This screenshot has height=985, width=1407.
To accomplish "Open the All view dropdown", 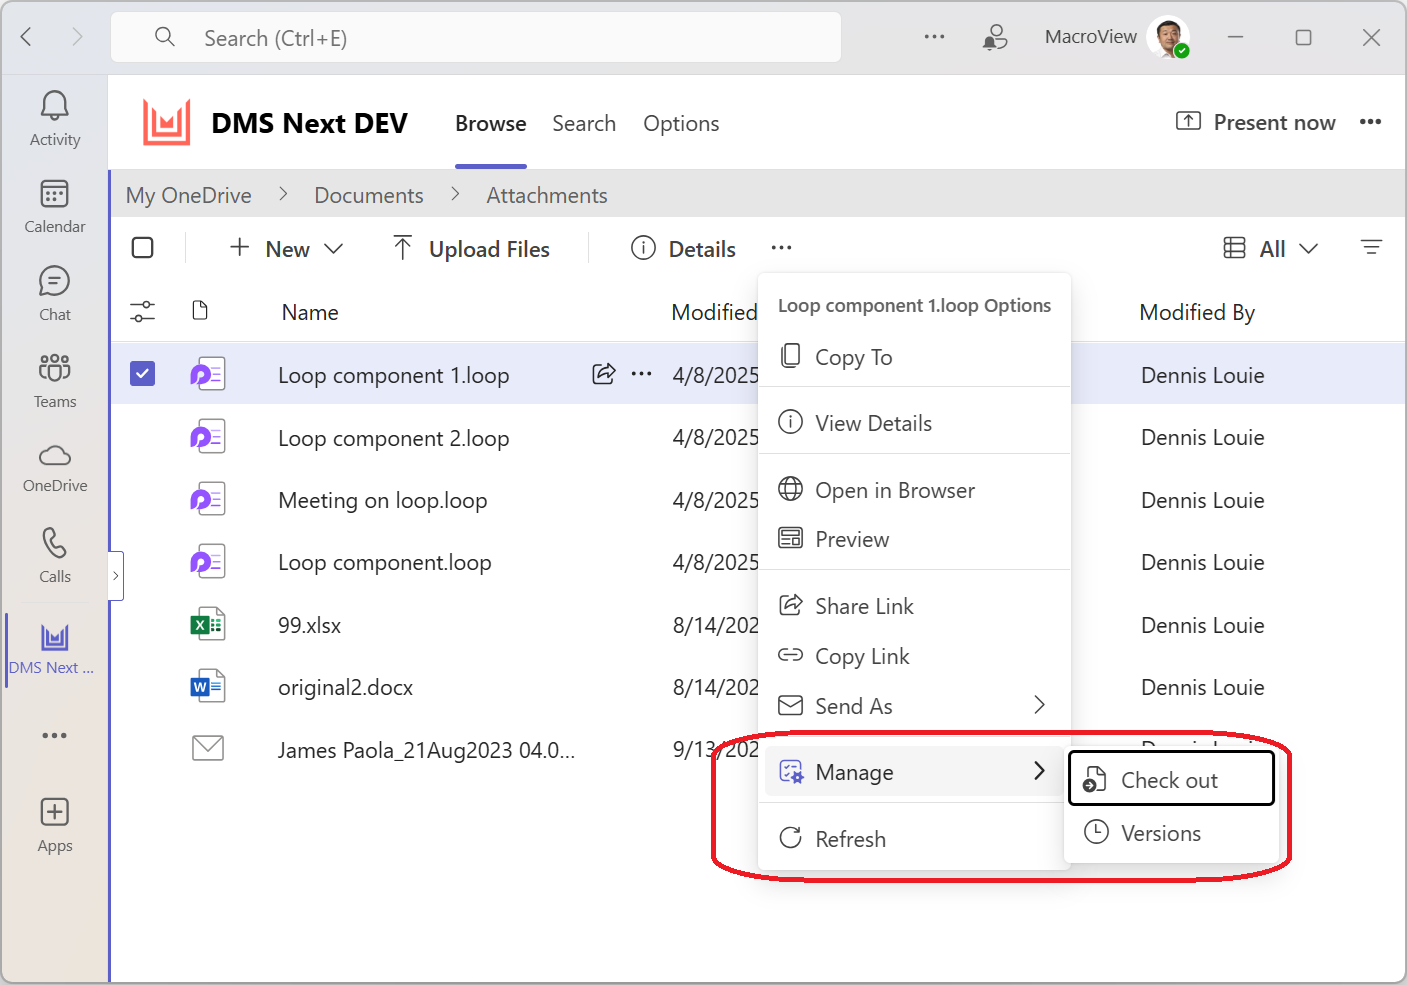I will point(1271,248).
